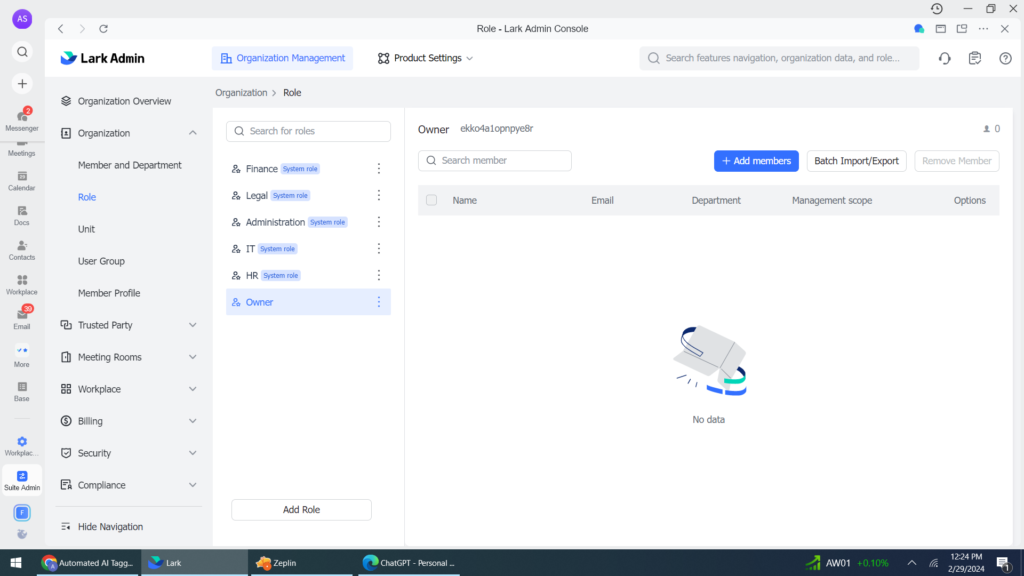Click the Remove Member button

pos(957,161)
